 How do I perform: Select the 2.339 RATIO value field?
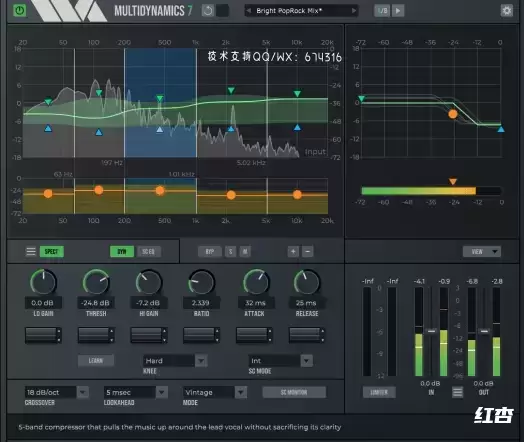201,303
